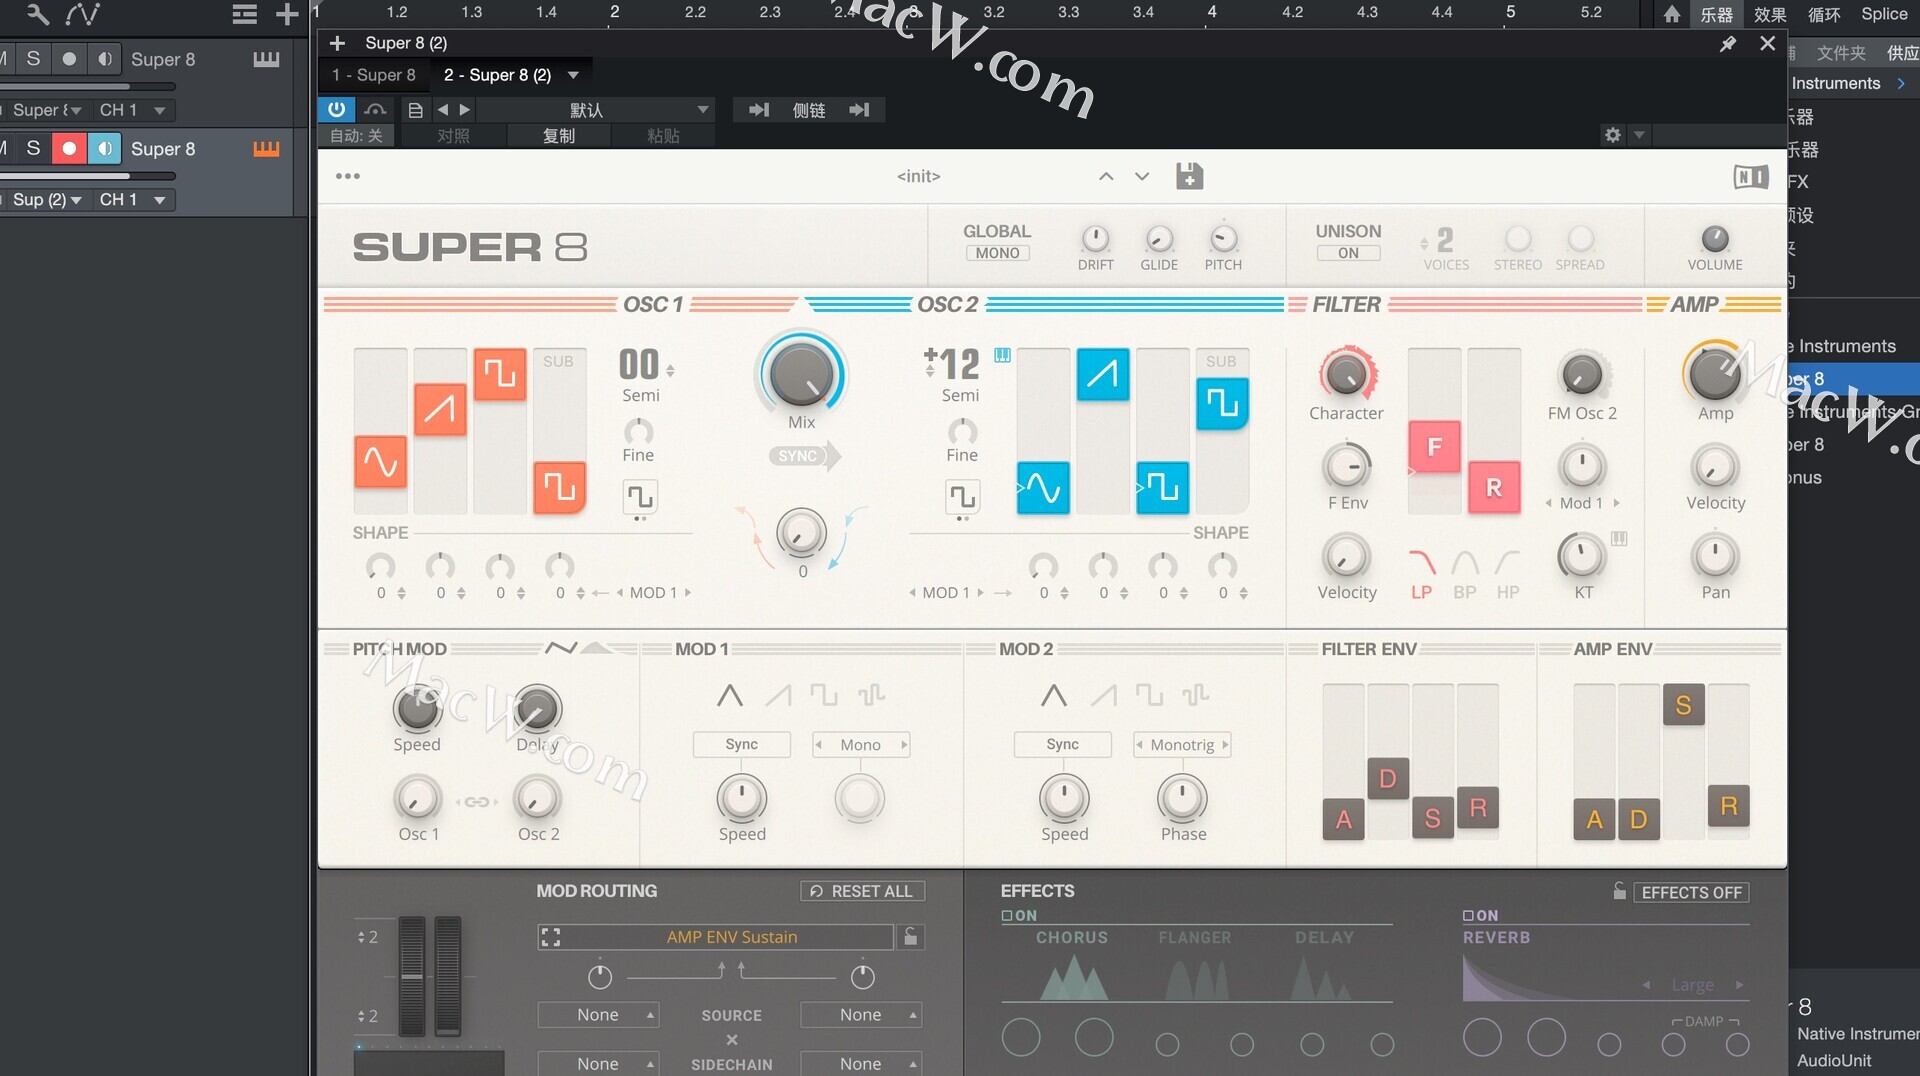The width and height of the screenshot is (1920, 1076).
Task: Expand the Instruments chevron in browser
Action: click(1901, 84)
